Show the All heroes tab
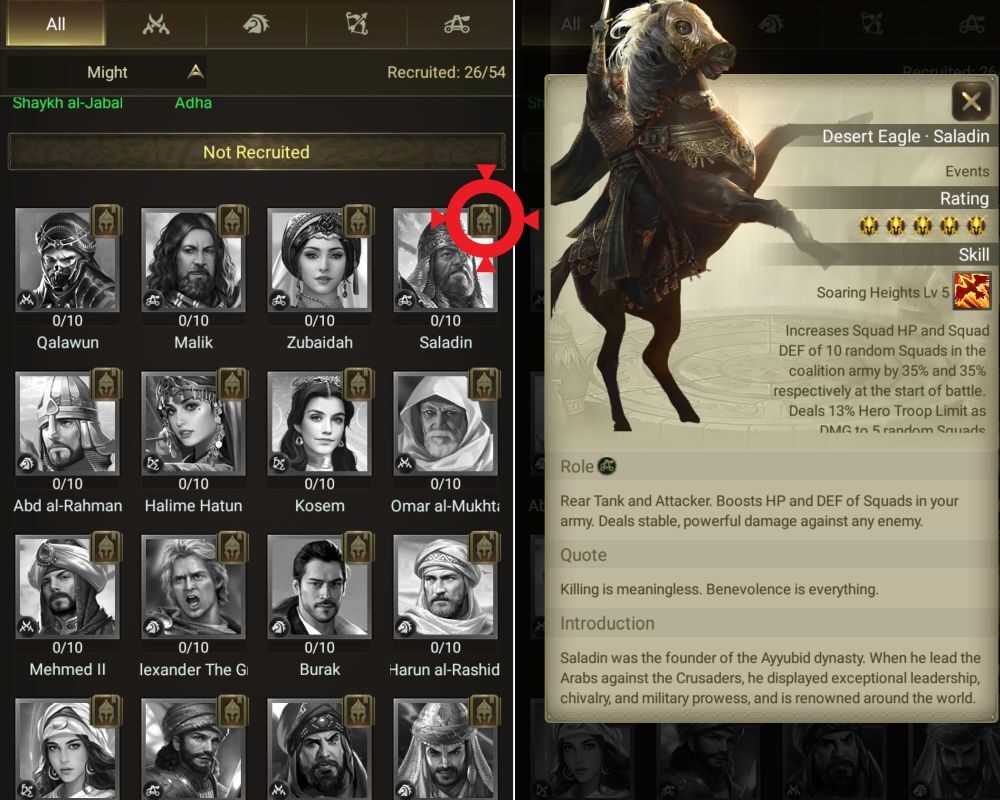This screenshot has width=1000, height=800. (55, 24)
